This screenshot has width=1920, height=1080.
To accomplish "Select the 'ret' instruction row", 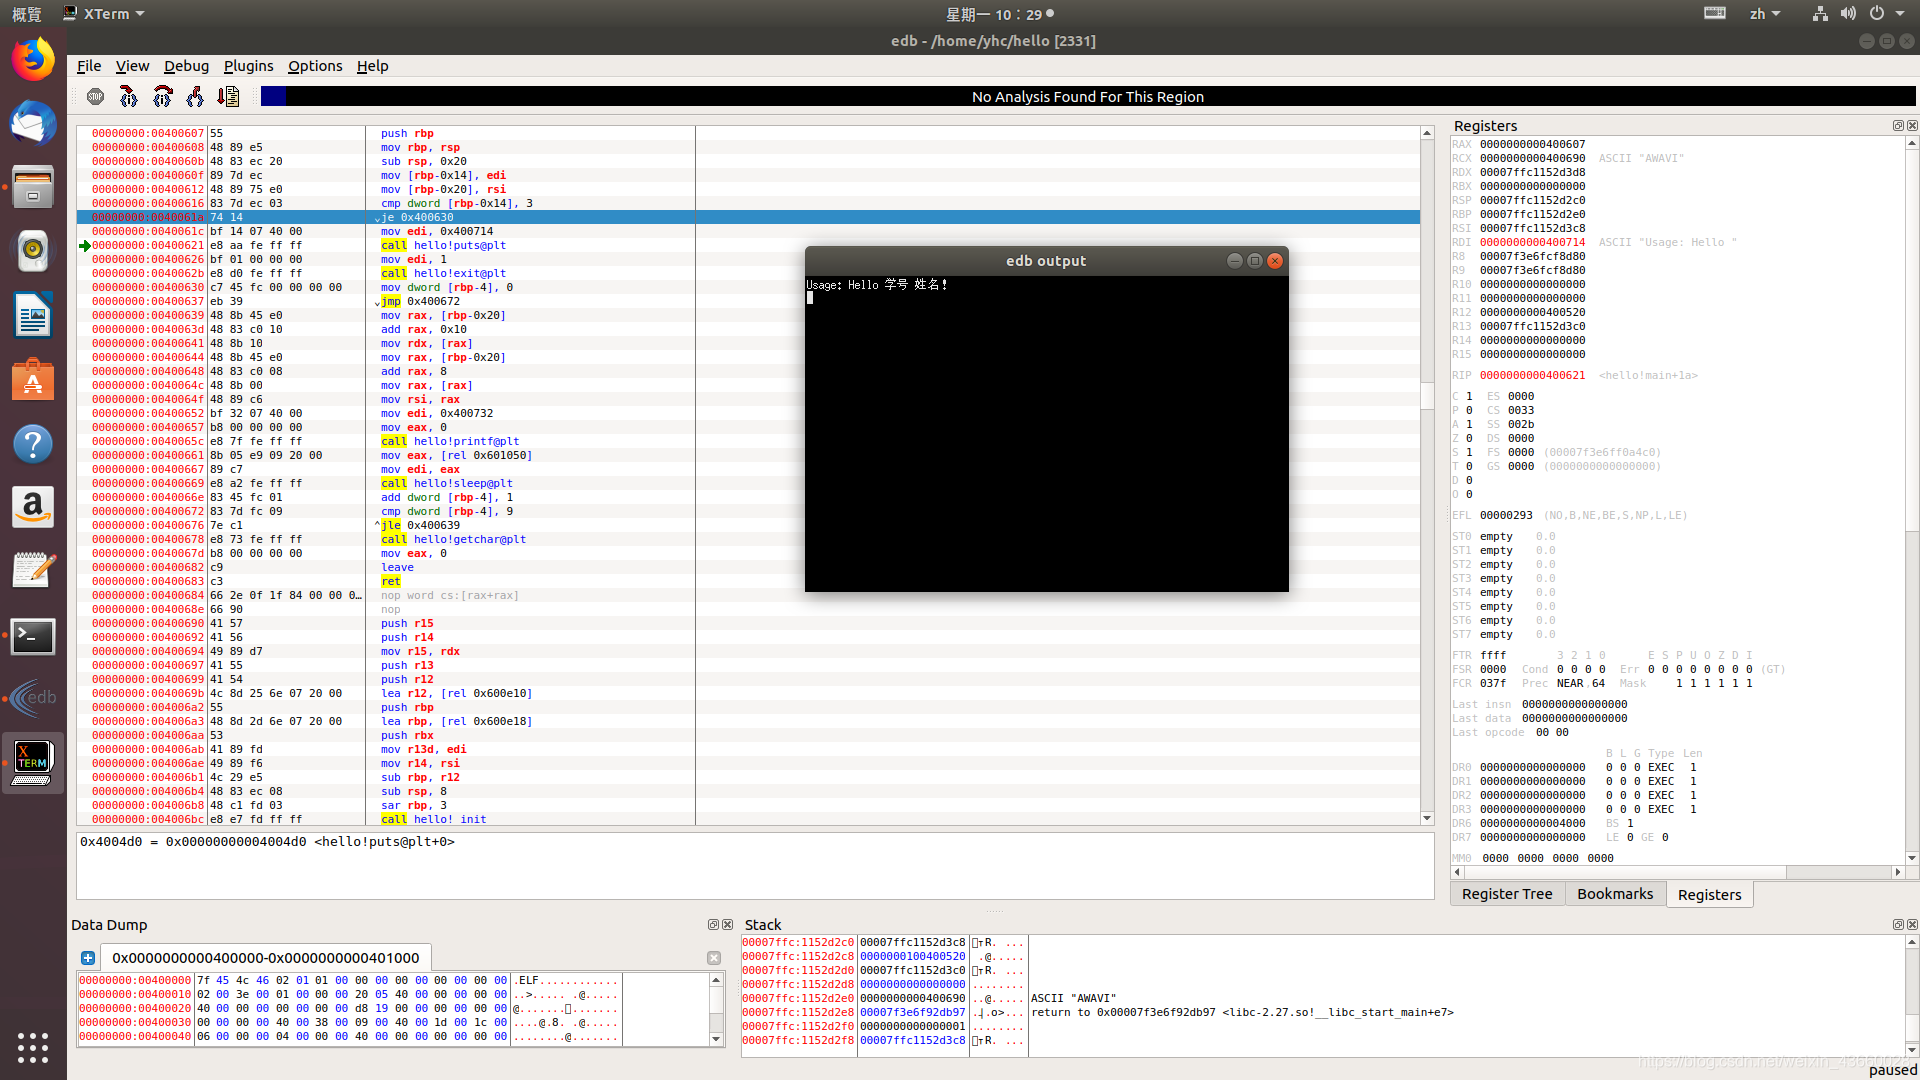I will click(748, 581).
